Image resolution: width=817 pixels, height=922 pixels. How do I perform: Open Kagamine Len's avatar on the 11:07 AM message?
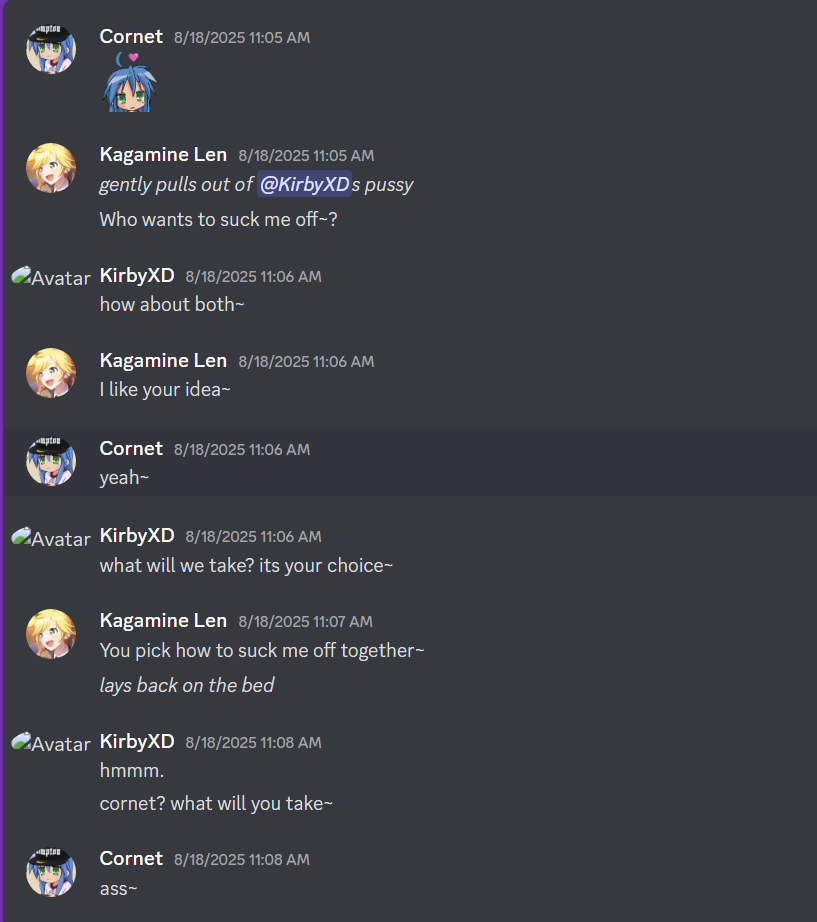[51, 634]
